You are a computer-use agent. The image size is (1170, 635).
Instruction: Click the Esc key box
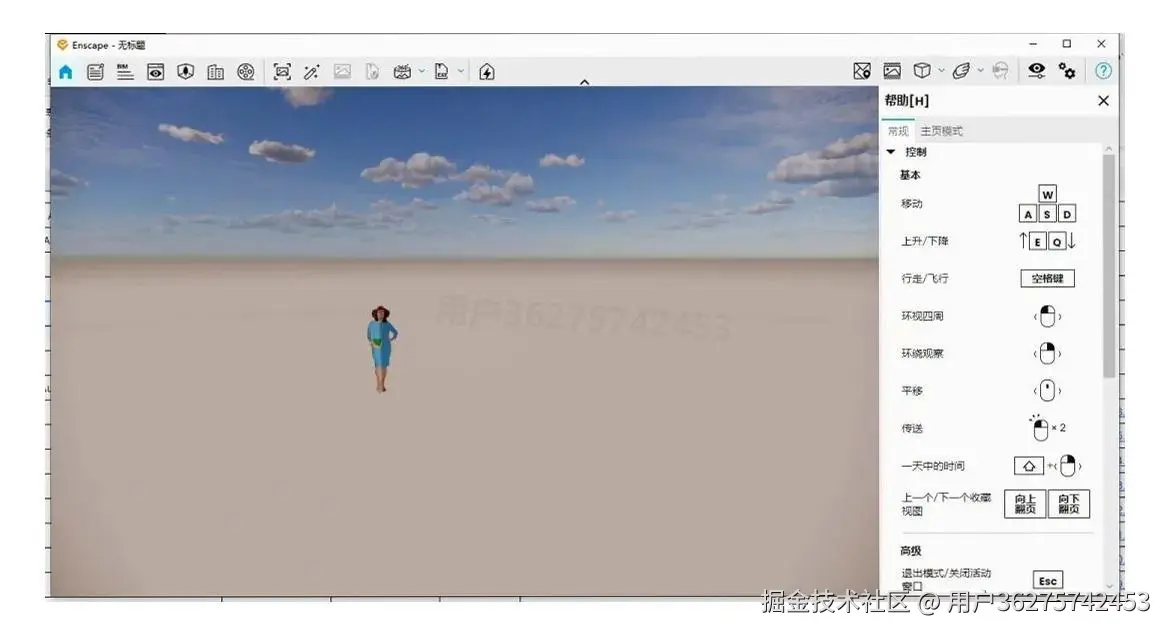pos(1048,581)
